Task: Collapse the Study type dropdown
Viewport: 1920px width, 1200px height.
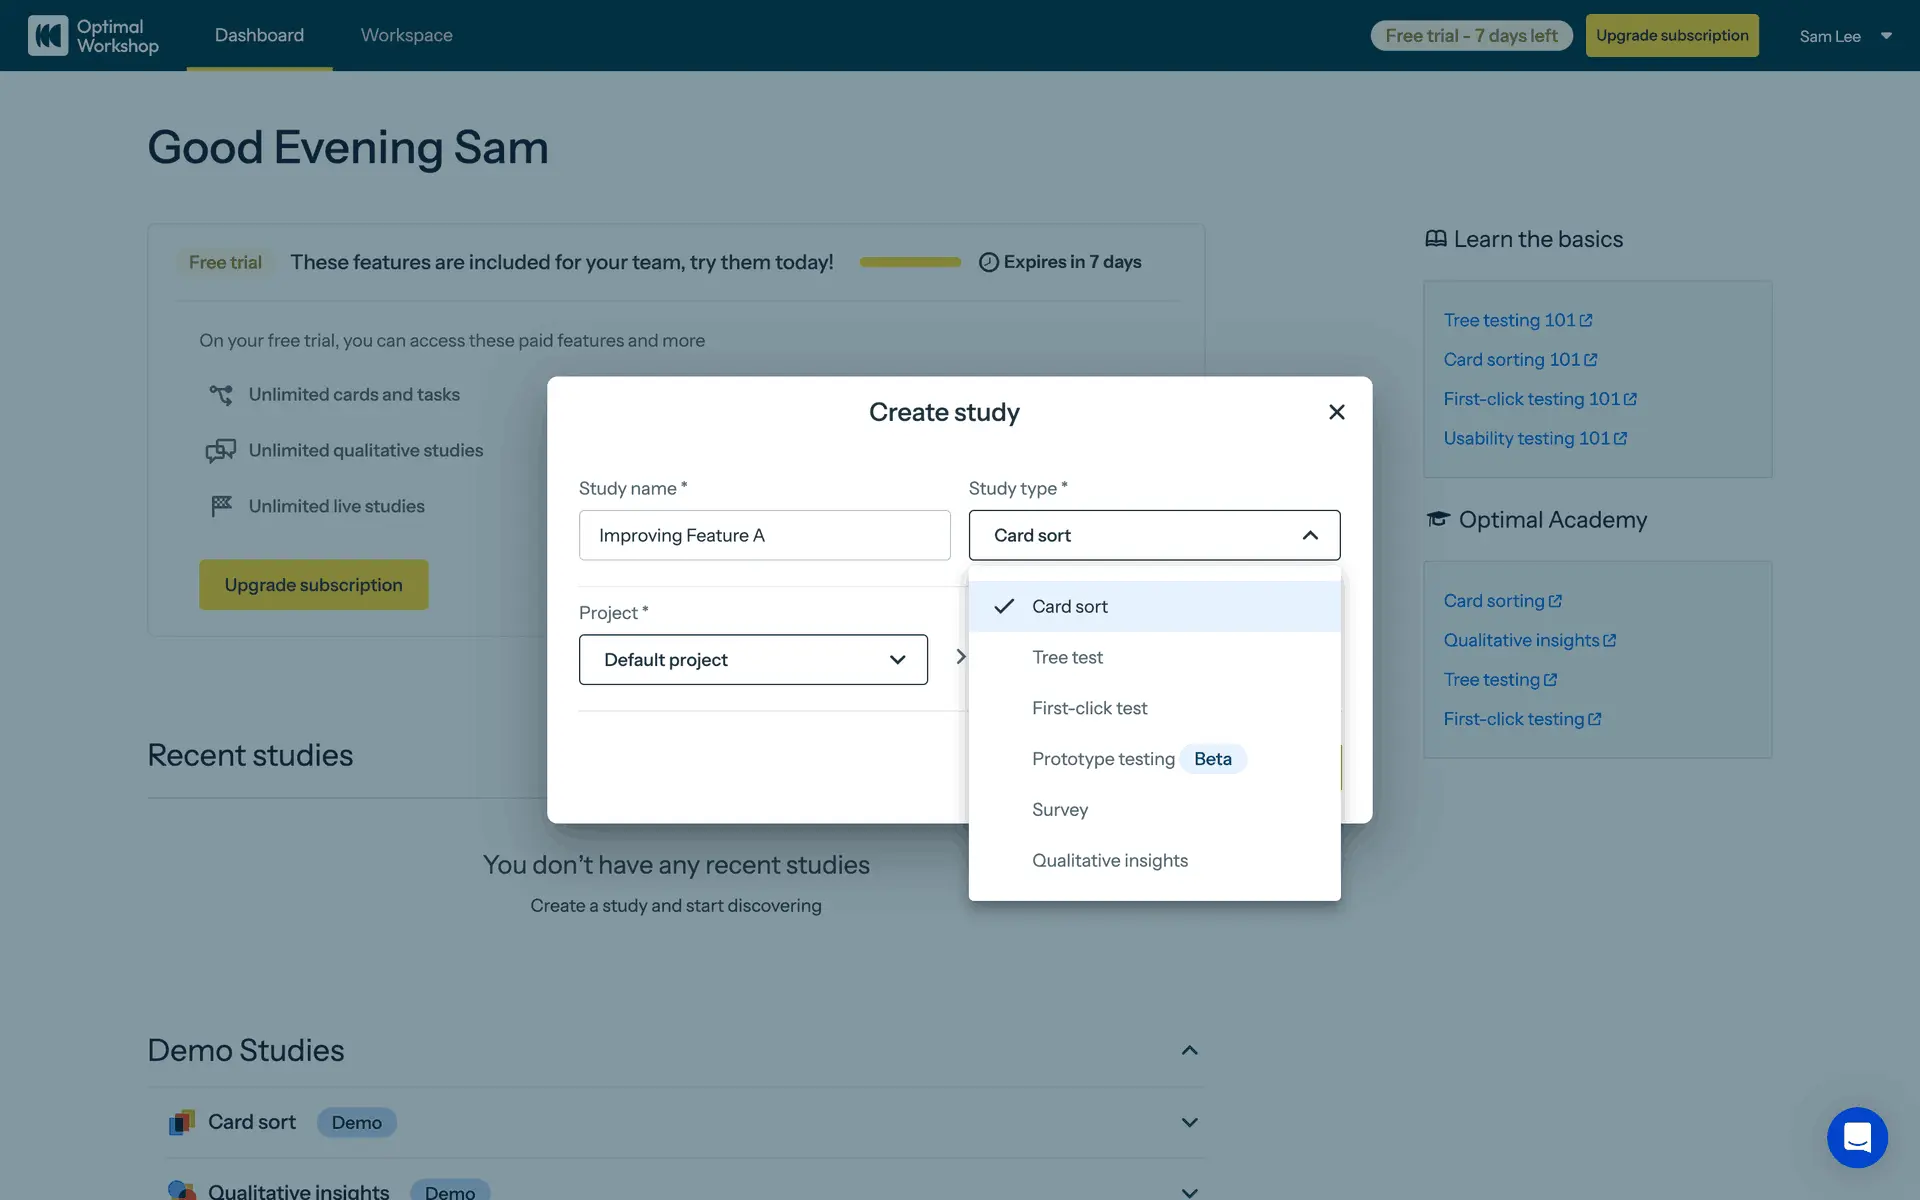Action: 1309,535
